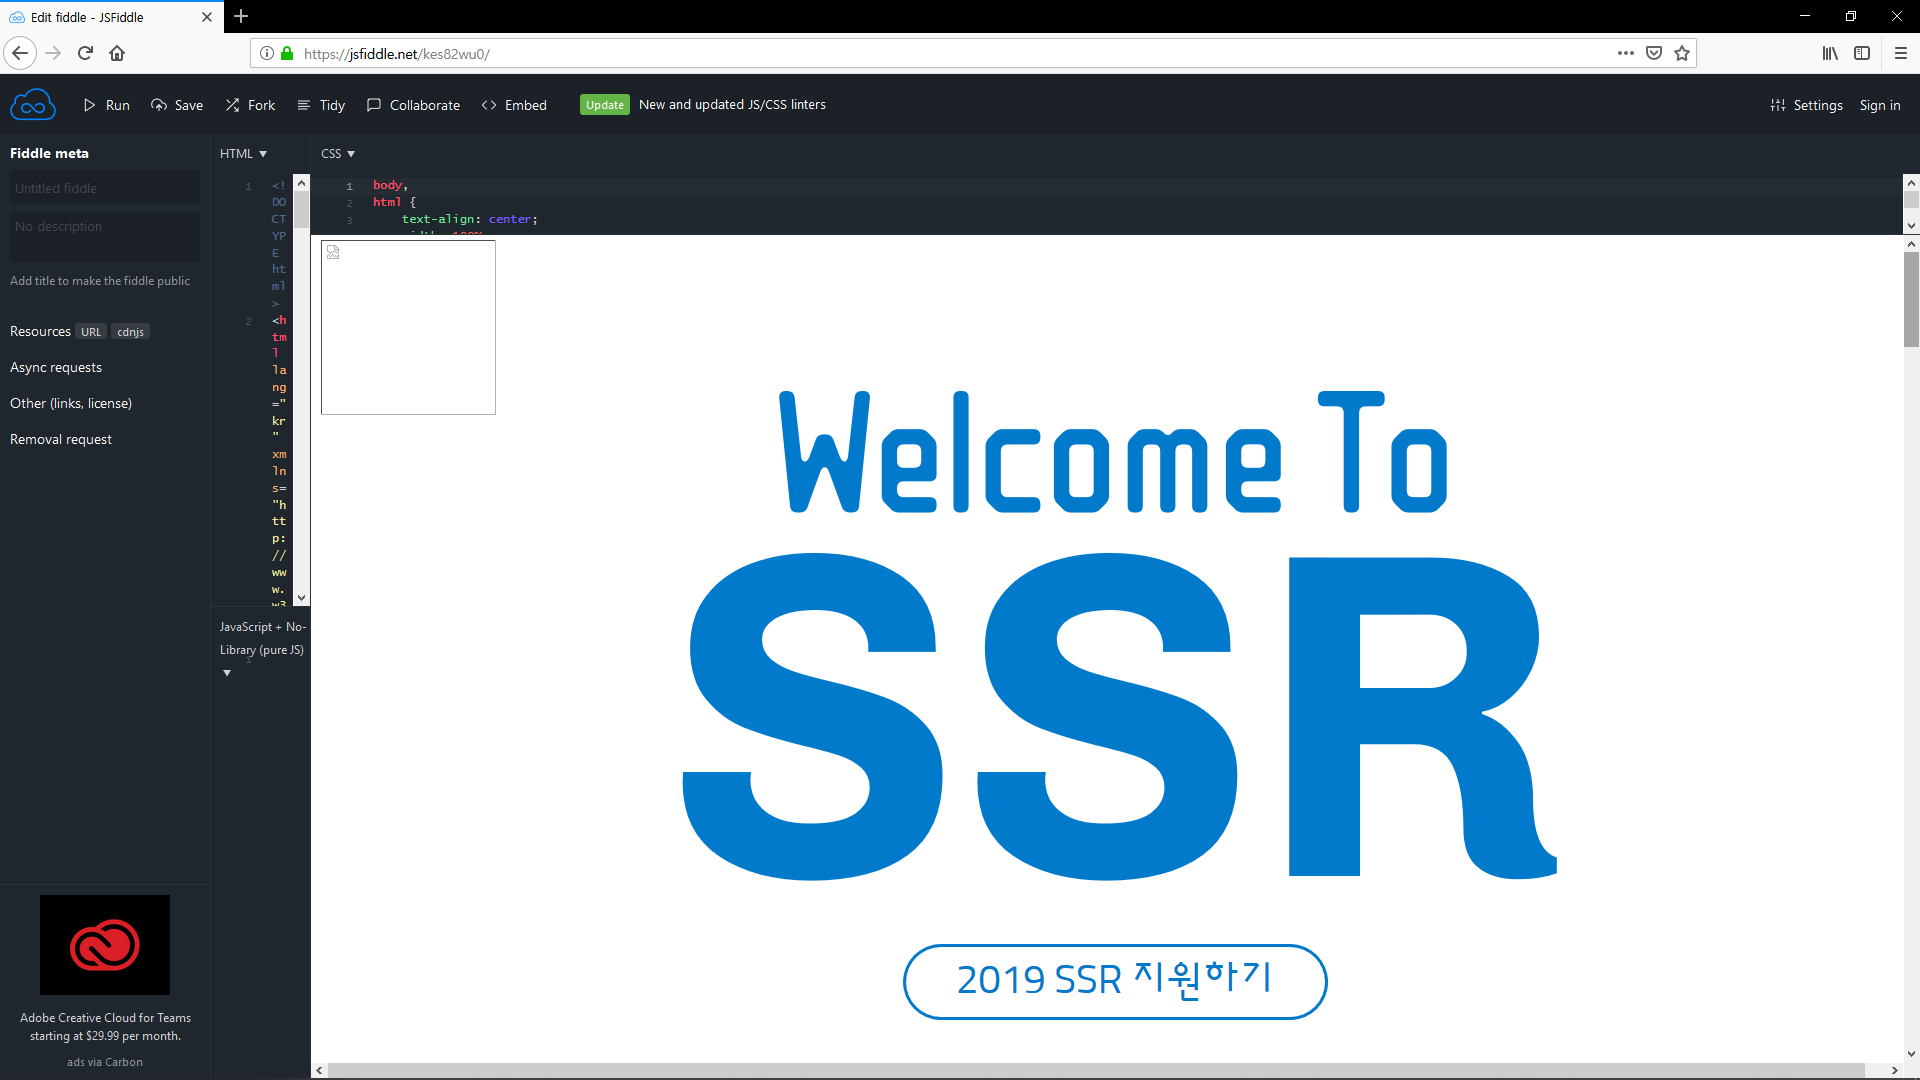Open the Removal request section
1920x1080 pixels.
[x=61, y=439]
